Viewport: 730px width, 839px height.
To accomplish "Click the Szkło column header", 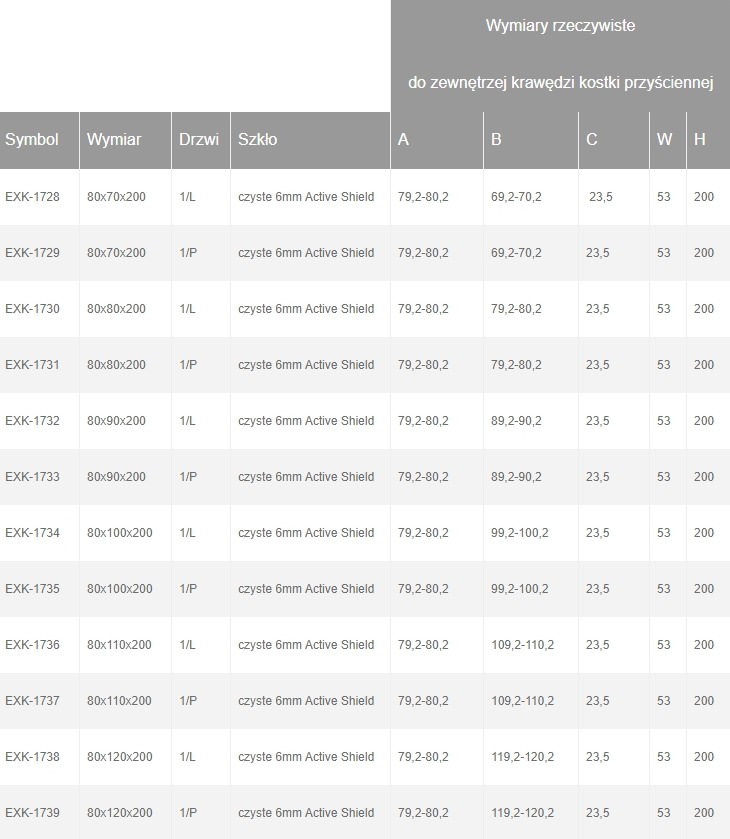I will [258, 140].
